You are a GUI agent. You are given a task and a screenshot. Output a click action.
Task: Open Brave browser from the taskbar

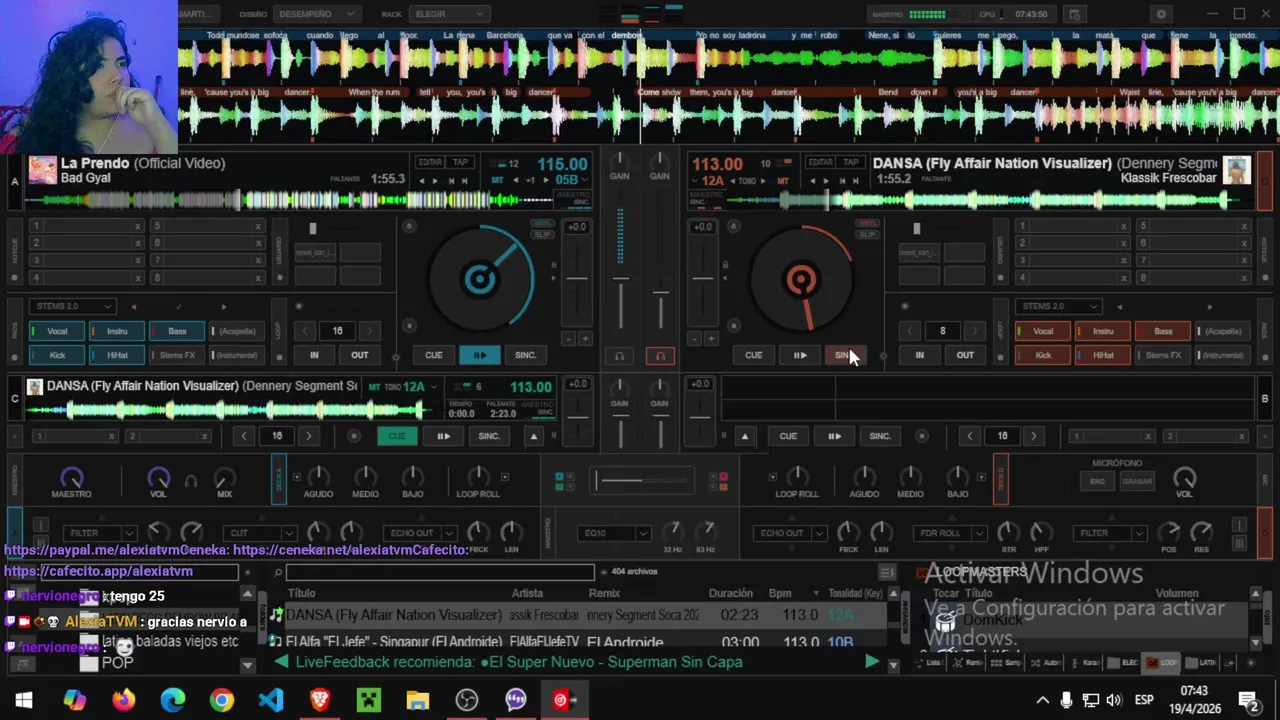click(320, 700)
